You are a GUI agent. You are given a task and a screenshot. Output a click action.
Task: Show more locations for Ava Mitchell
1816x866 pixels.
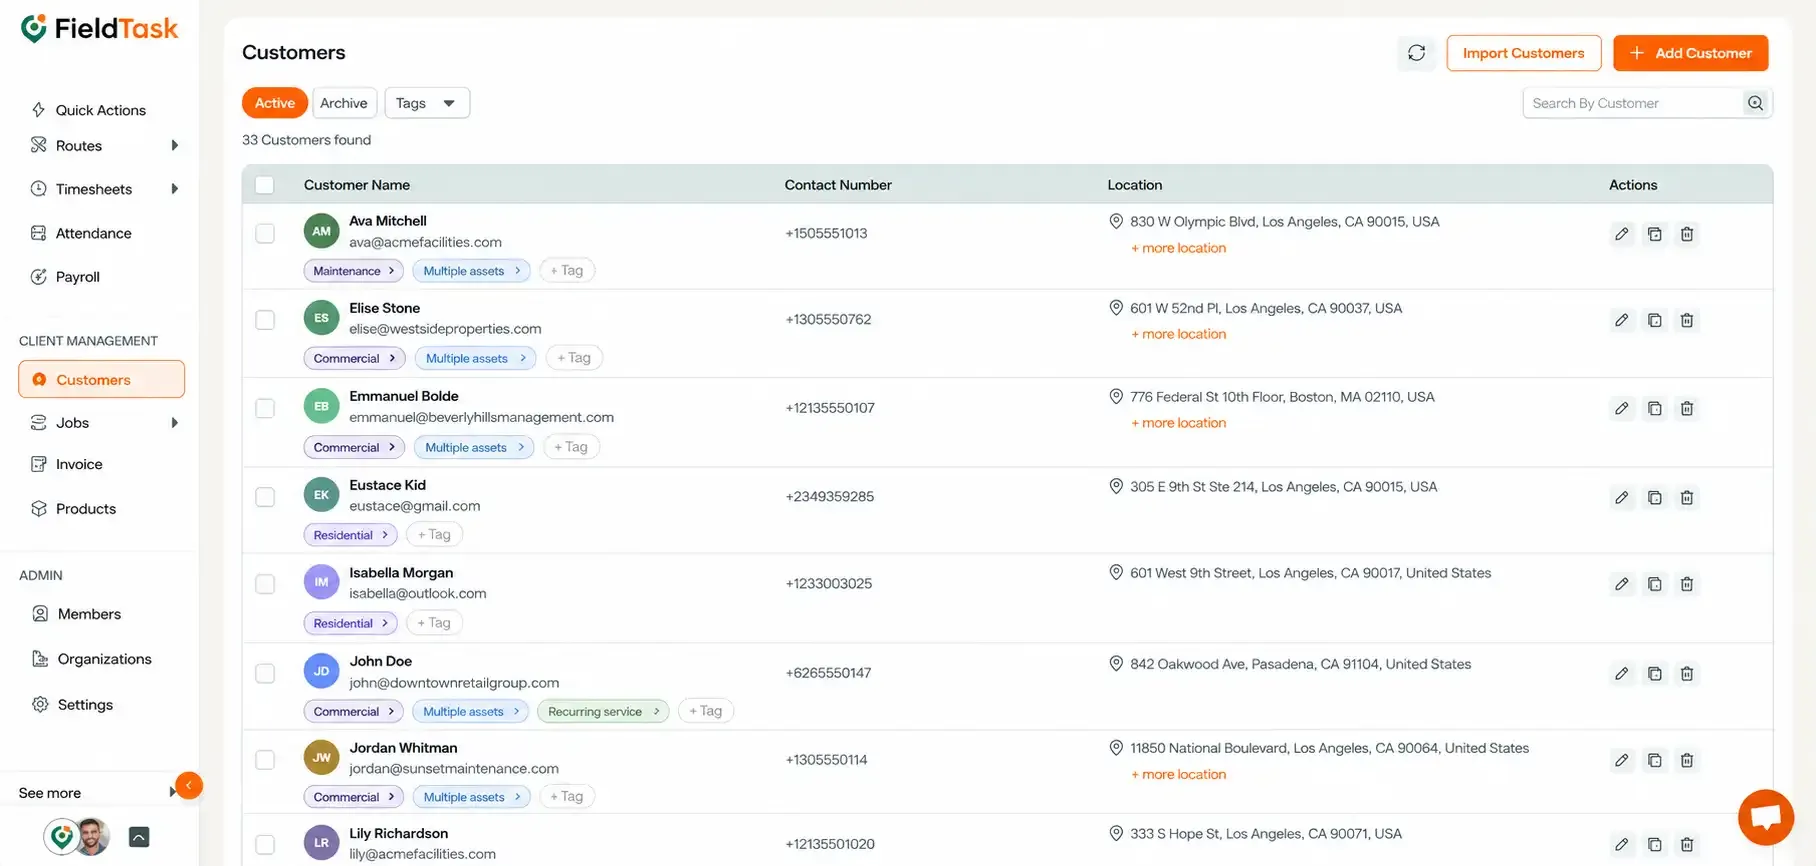pos(1178,248)
